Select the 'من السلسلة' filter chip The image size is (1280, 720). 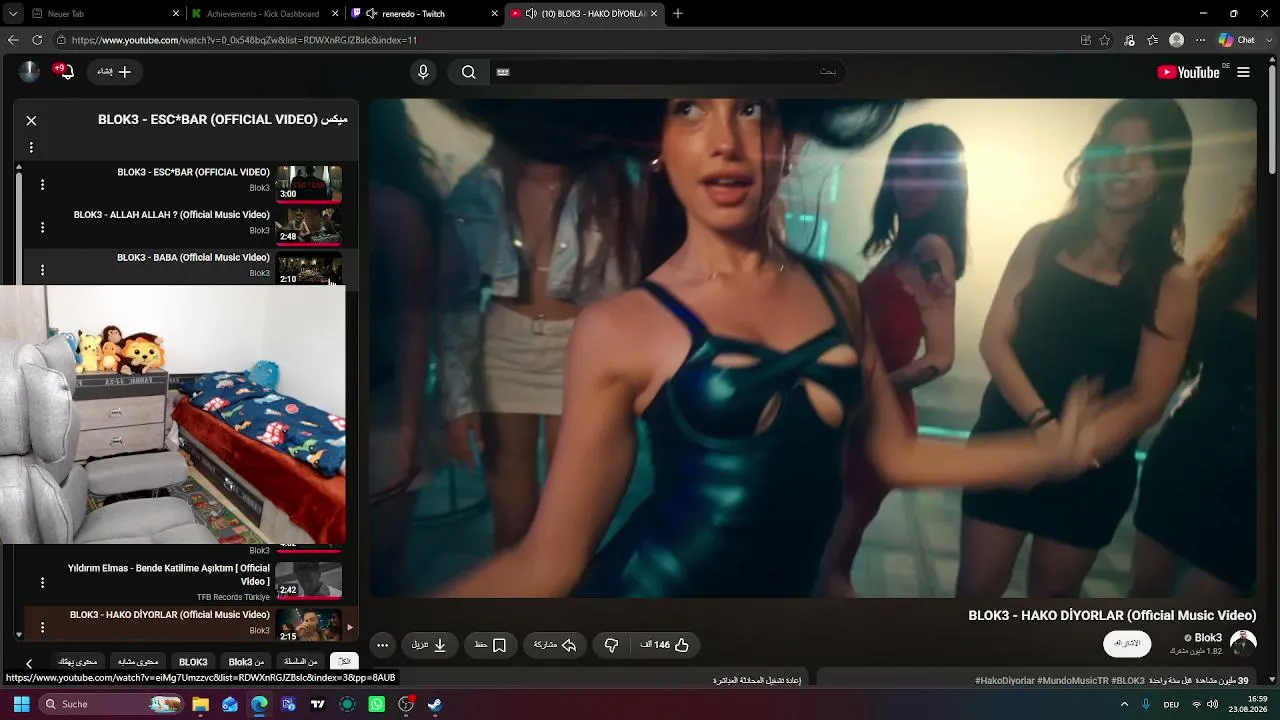tap(301, 662)
